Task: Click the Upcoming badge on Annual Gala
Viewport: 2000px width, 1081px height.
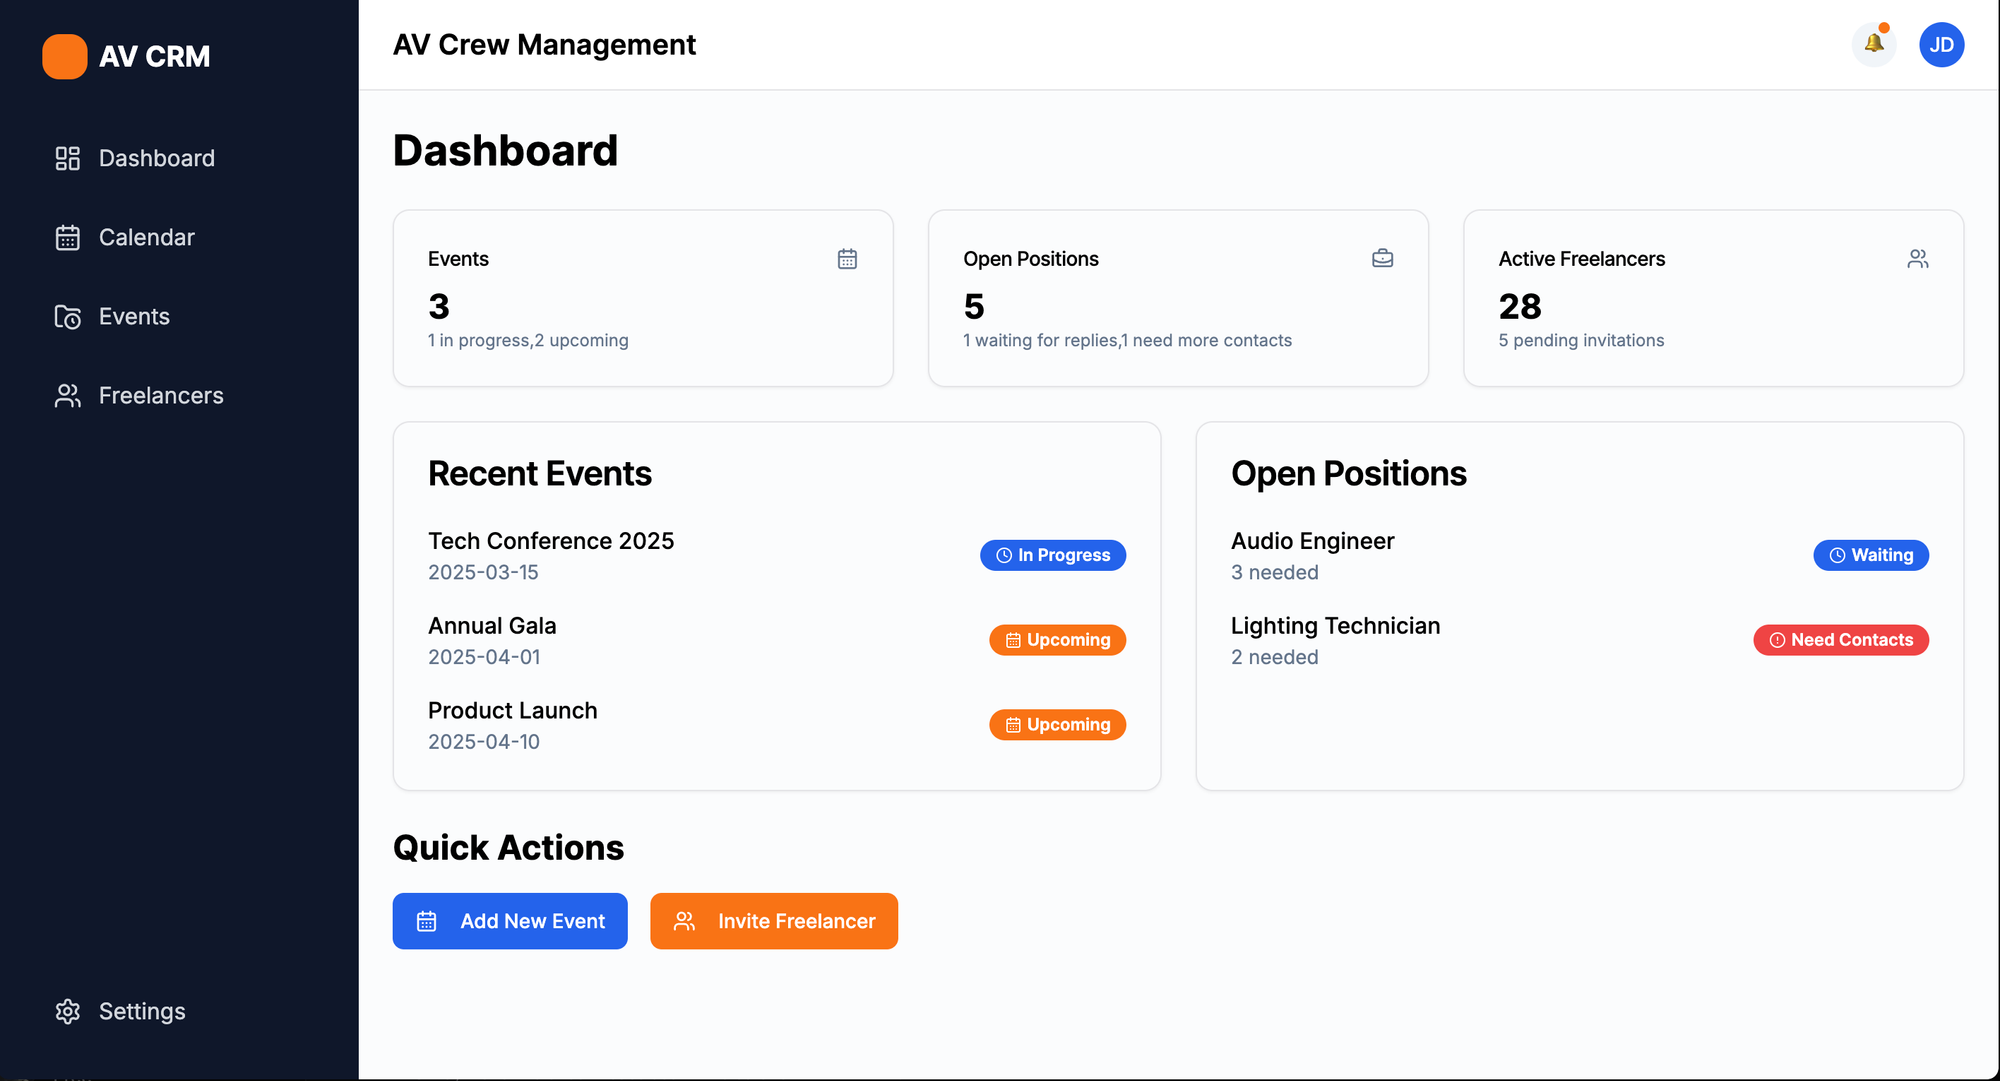Action: click(x=1057, y=639)
